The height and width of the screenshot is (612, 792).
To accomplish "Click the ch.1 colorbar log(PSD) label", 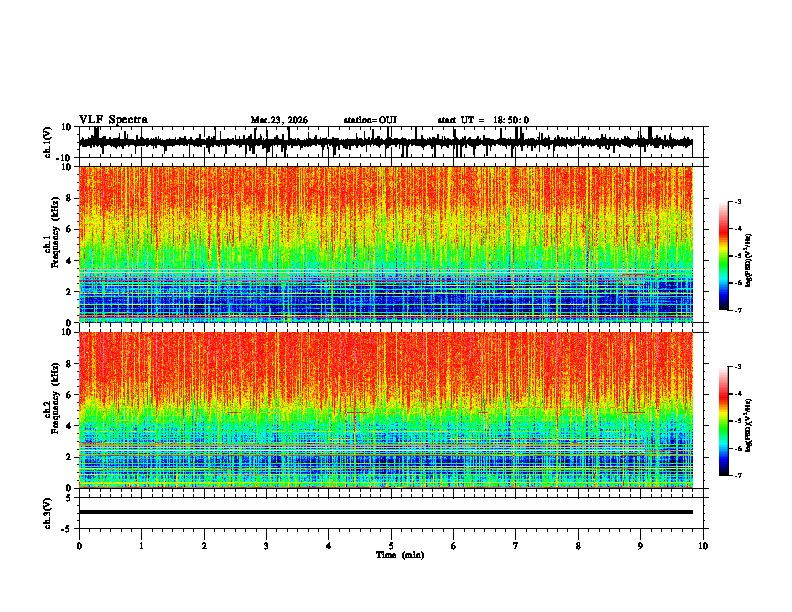I will pyautogui.click(x=748, y=260).
